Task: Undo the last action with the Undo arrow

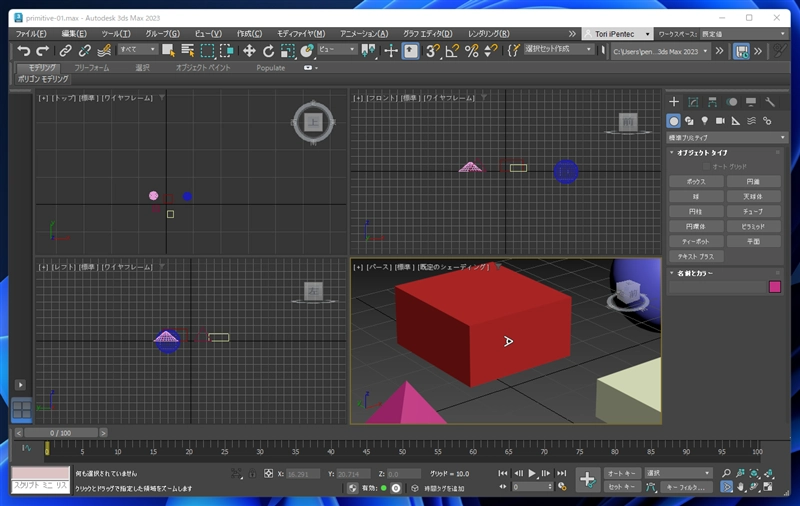Action: point(23,50)
